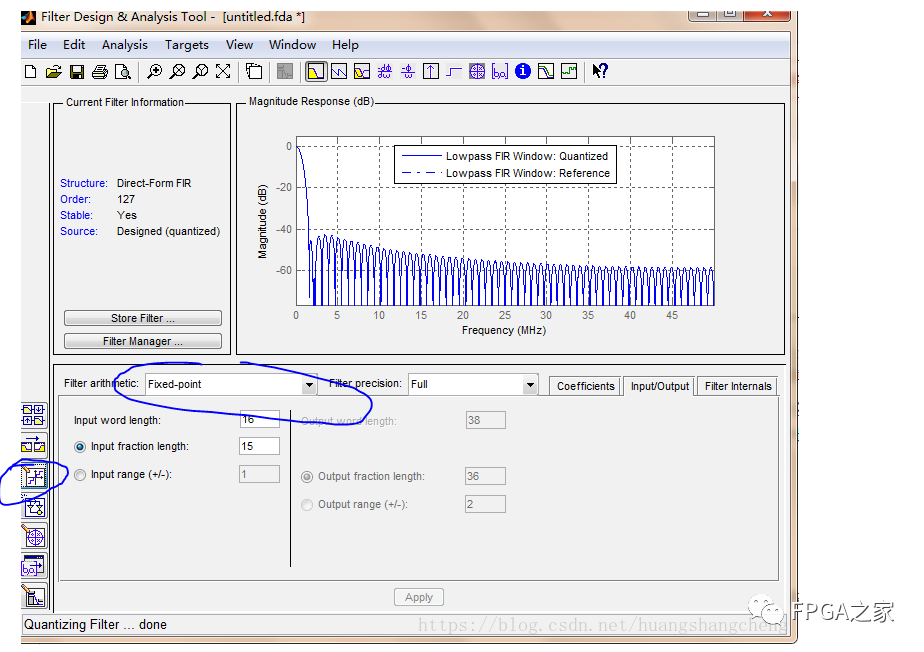Click the Save floppy disk toolbar icon
This screenshot has height=652, width=924.
point(78,71)
